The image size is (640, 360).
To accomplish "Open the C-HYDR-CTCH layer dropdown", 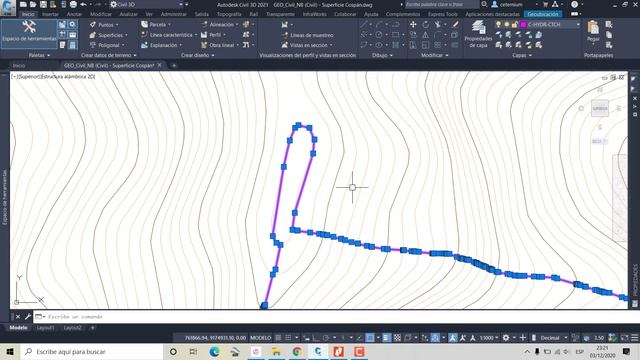I will (578, 24).
